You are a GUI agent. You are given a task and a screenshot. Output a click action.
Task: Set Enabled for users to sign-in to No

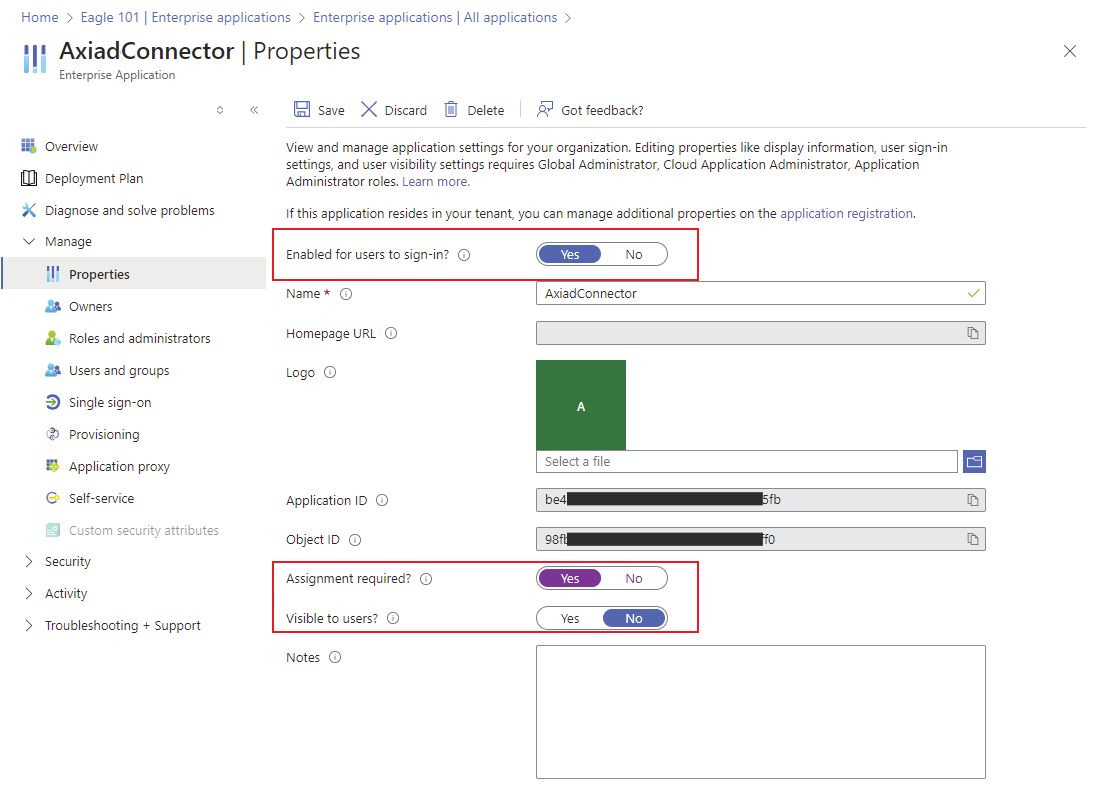pos(634,254)
